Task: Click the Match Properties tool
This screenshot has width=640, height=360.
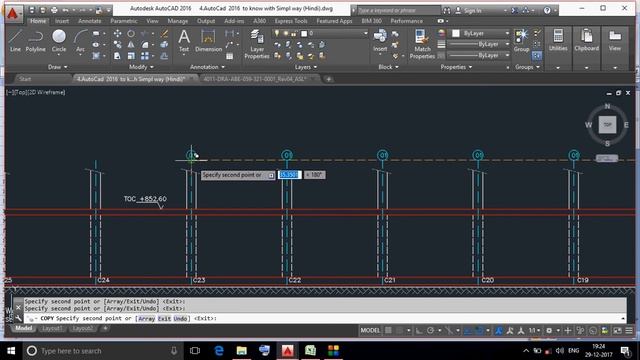Action: [x=422, y=44]
